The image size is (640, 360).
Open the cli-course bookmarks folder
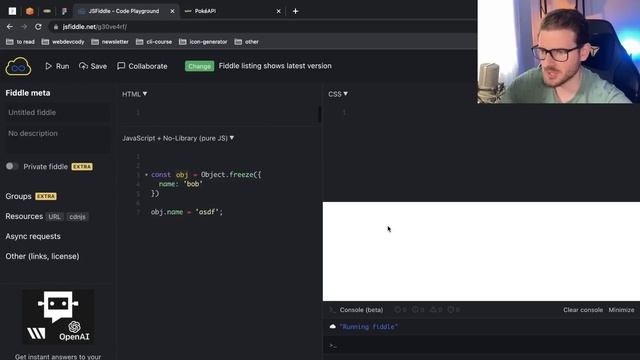(x=154, y=42)
